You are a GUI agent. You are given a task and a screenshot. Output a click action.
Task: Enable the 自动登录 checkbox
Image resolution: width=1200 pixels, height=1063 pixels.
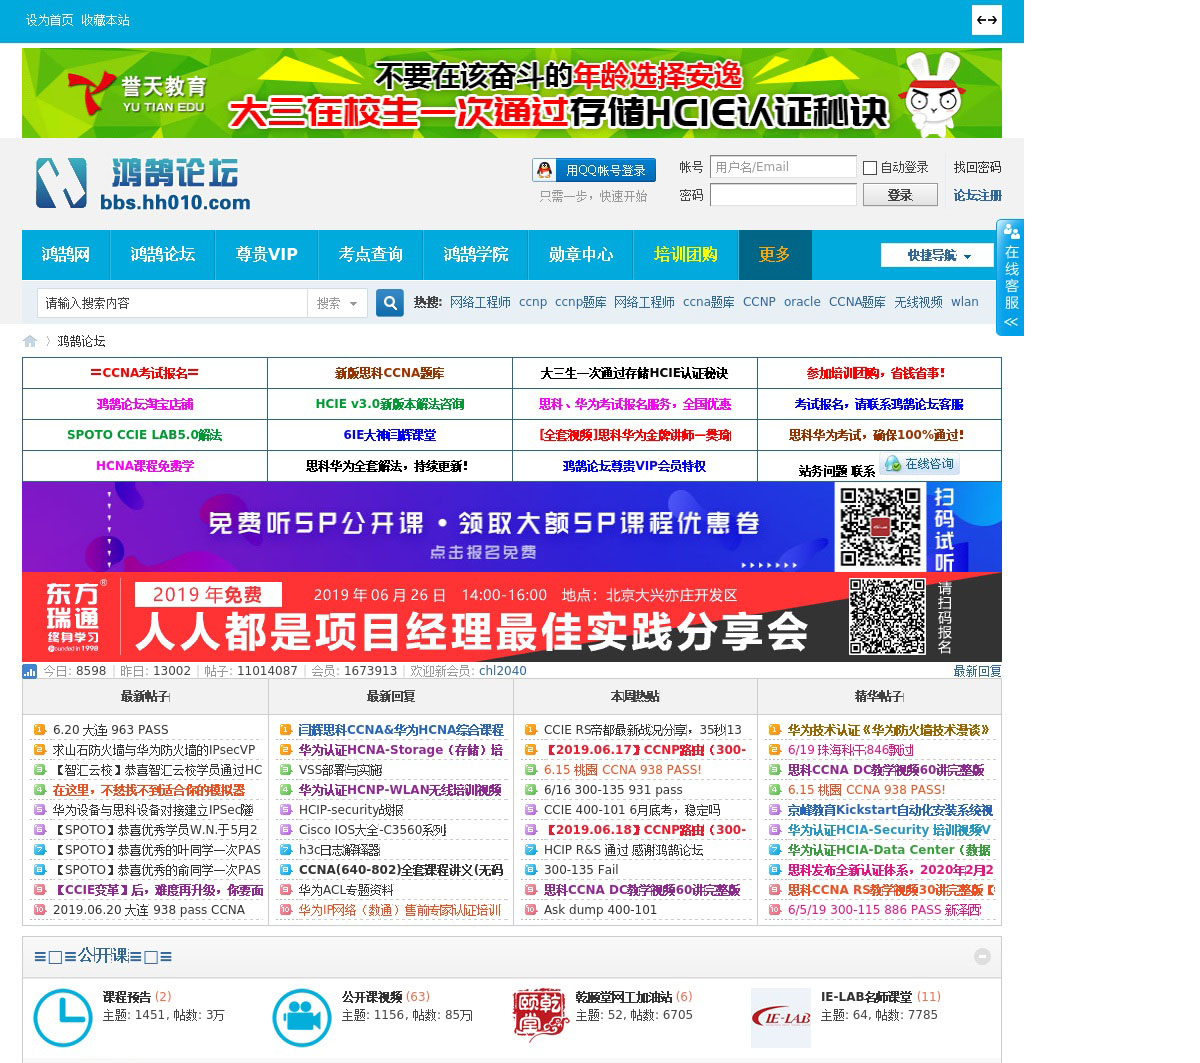coord(870,168)
